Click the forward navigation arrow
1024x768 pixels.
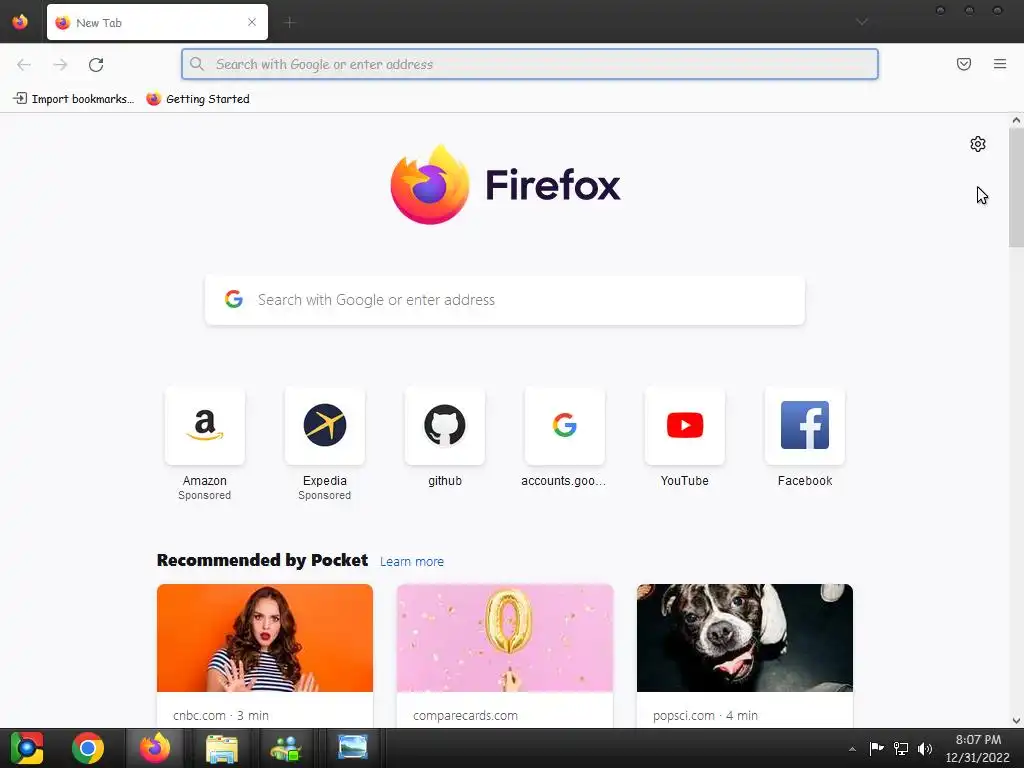click(60, 64)
